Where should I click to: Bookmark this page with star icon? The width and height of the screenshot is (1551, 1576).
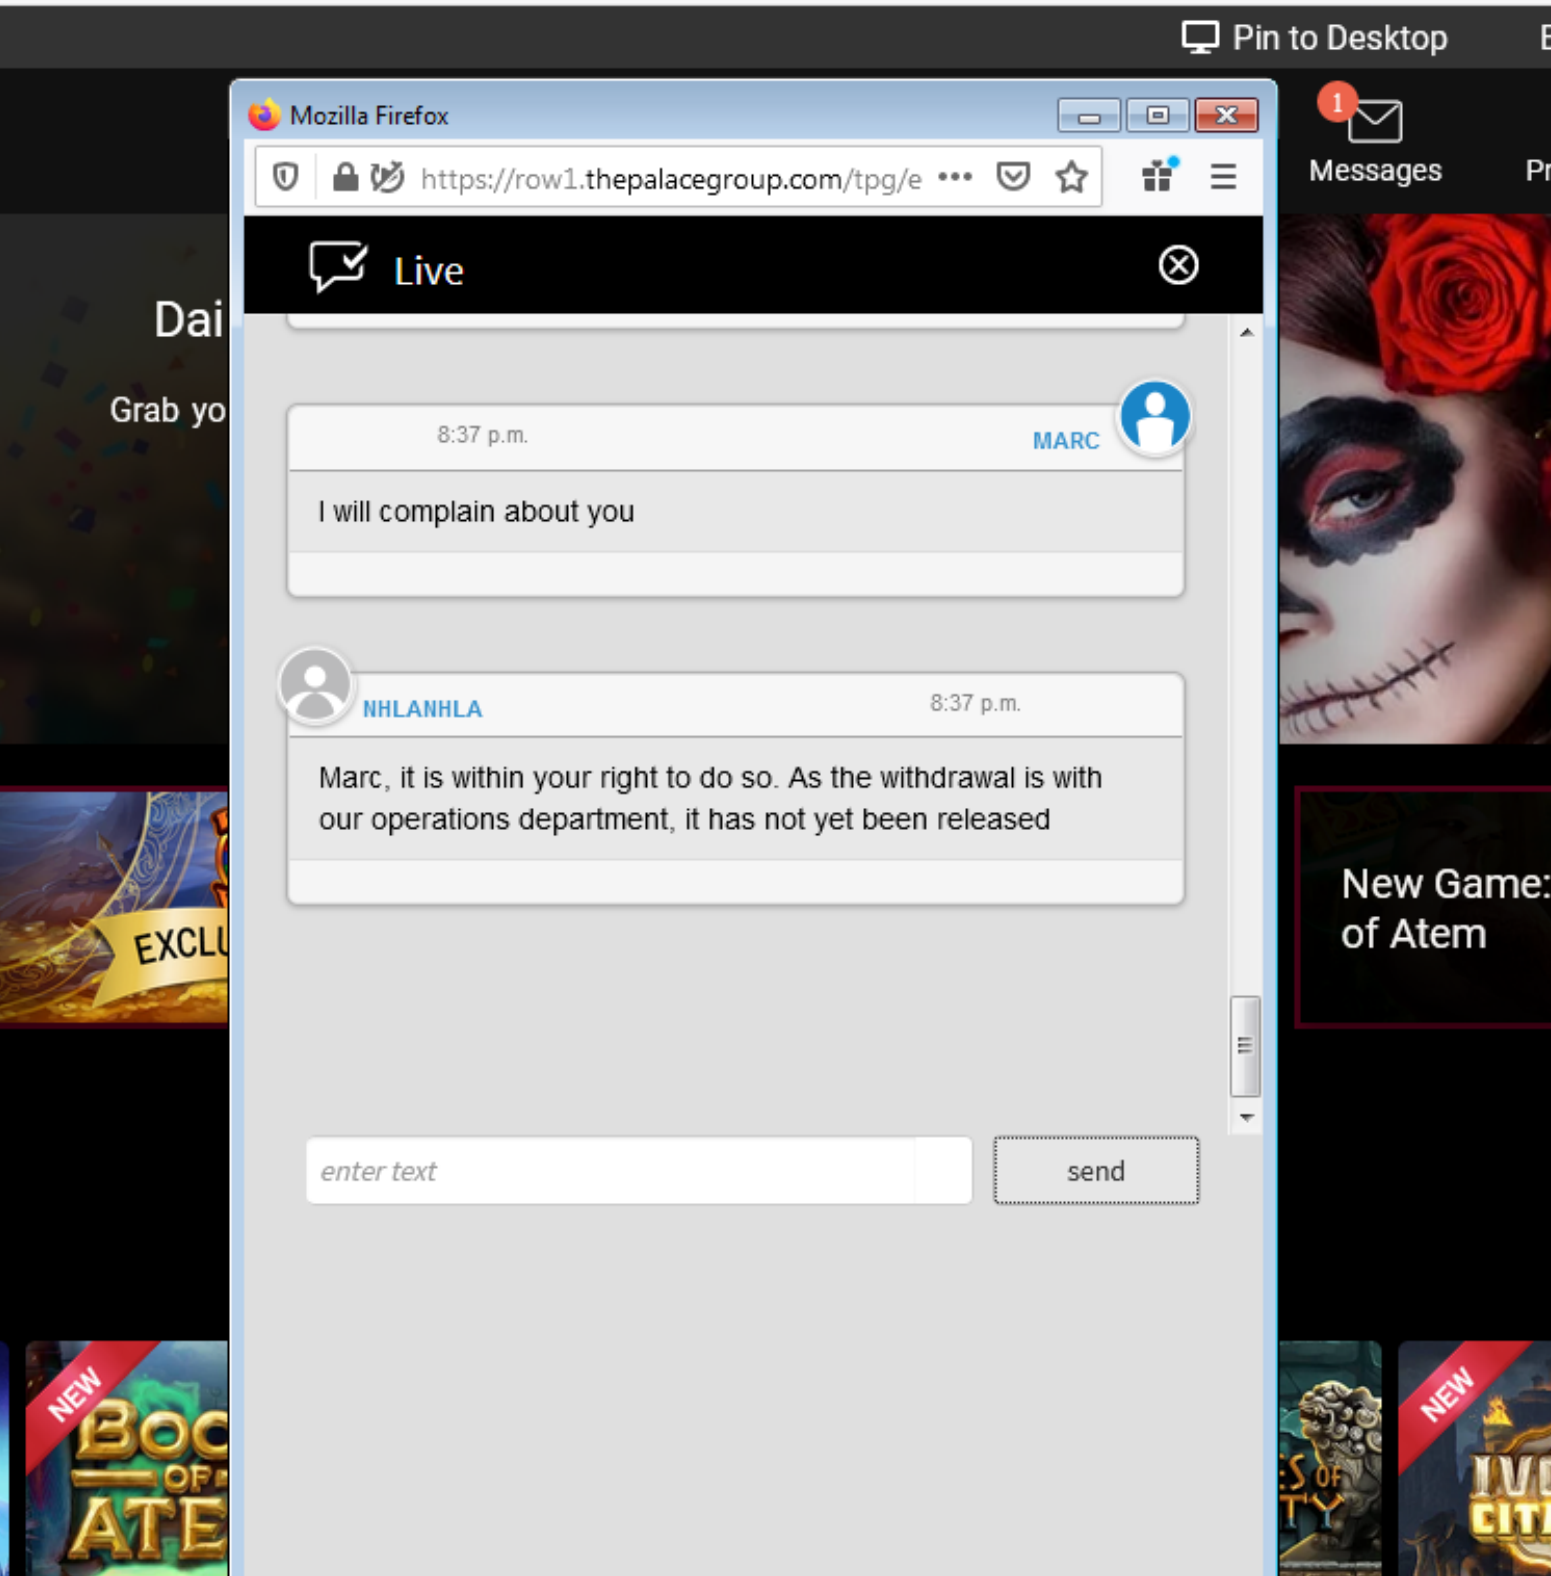click(1071, 177)
